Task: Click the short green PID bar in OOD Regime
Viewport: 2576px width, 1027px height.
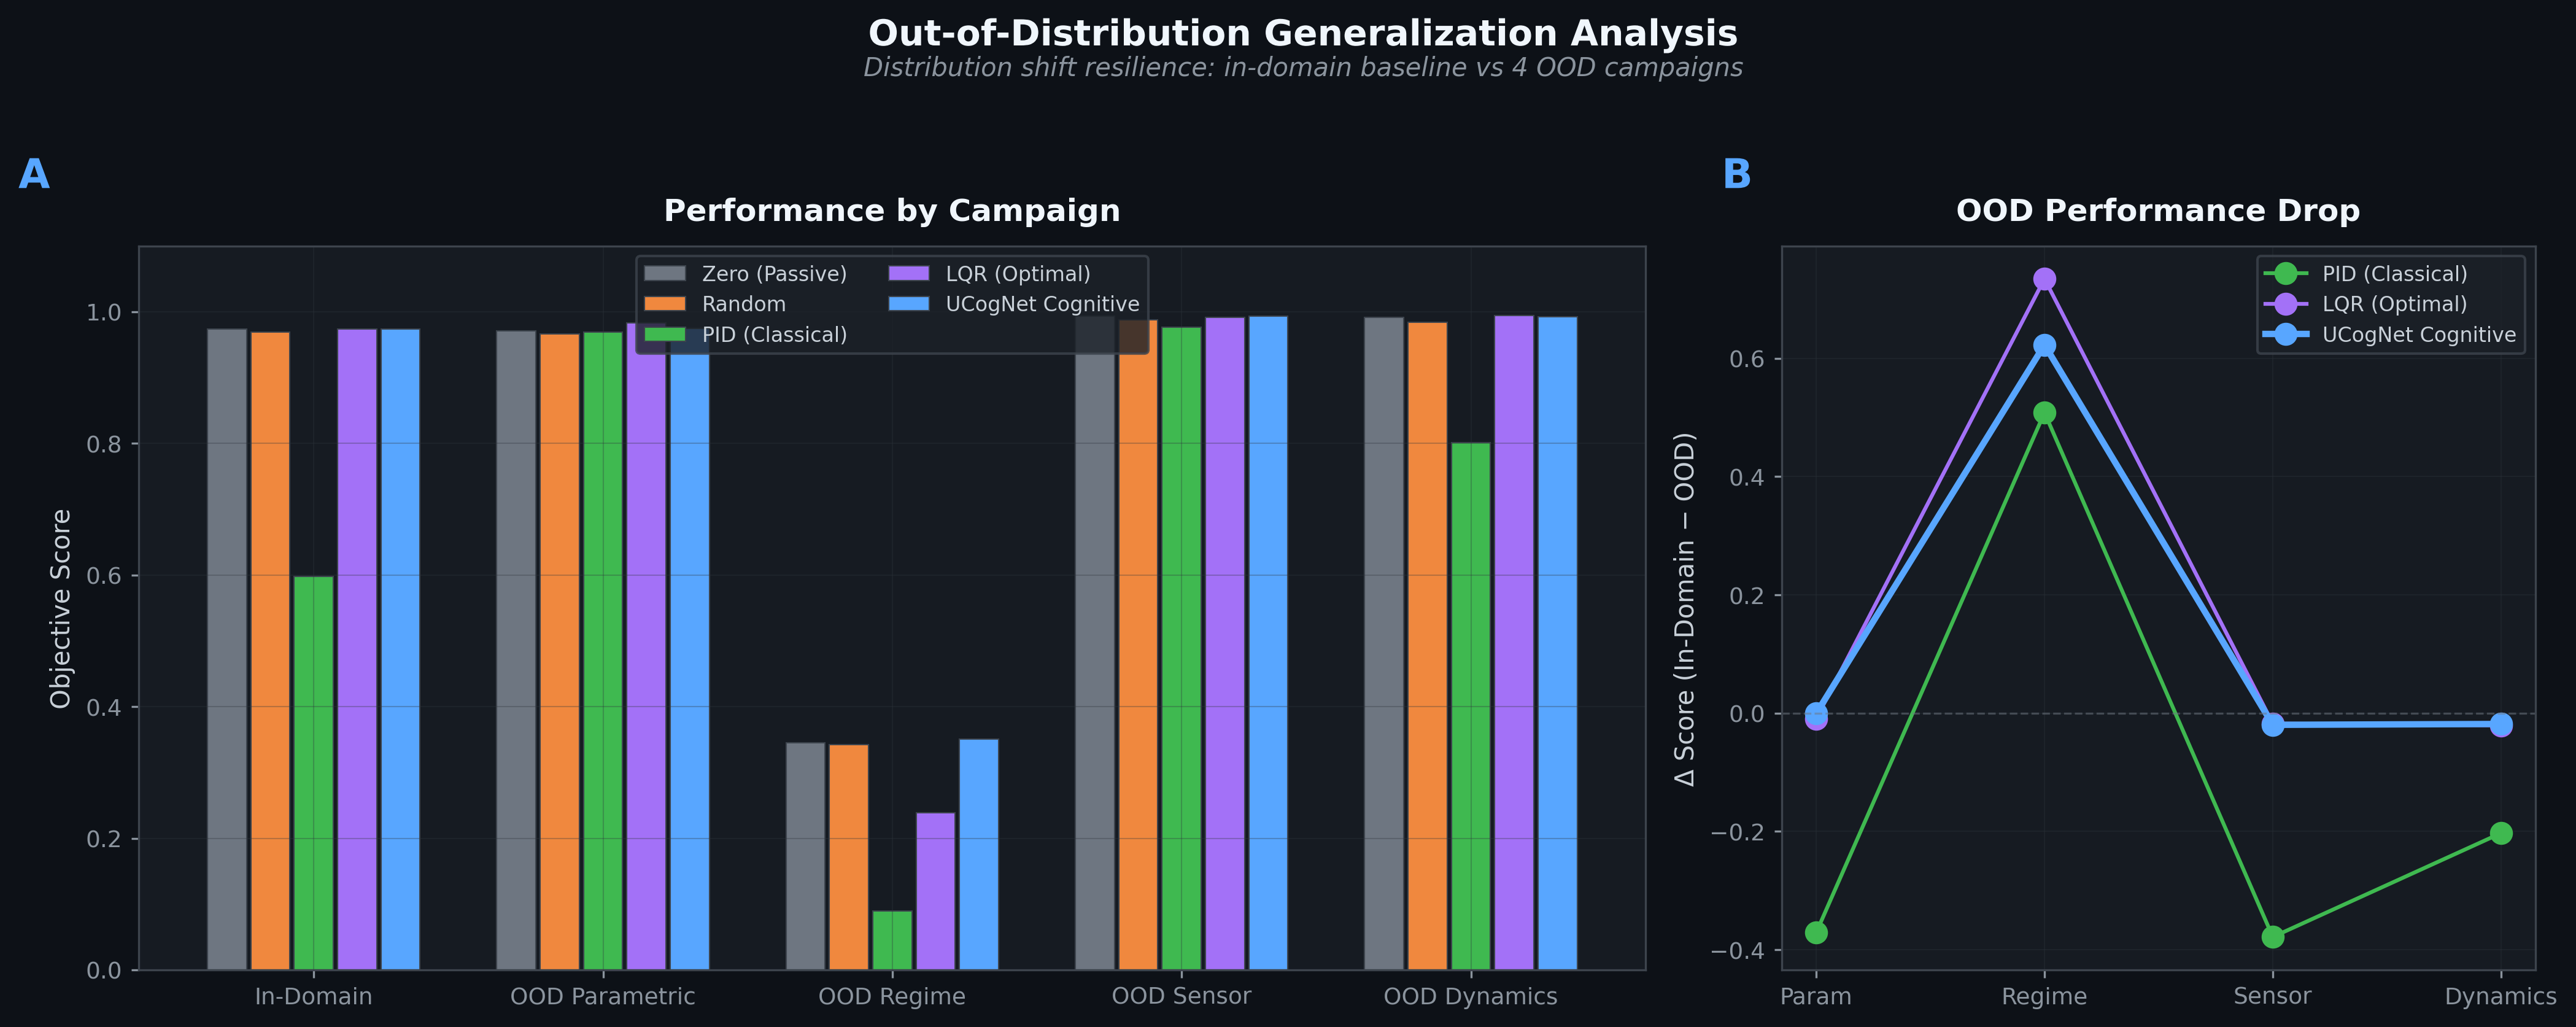Action: tap(892, 940)
